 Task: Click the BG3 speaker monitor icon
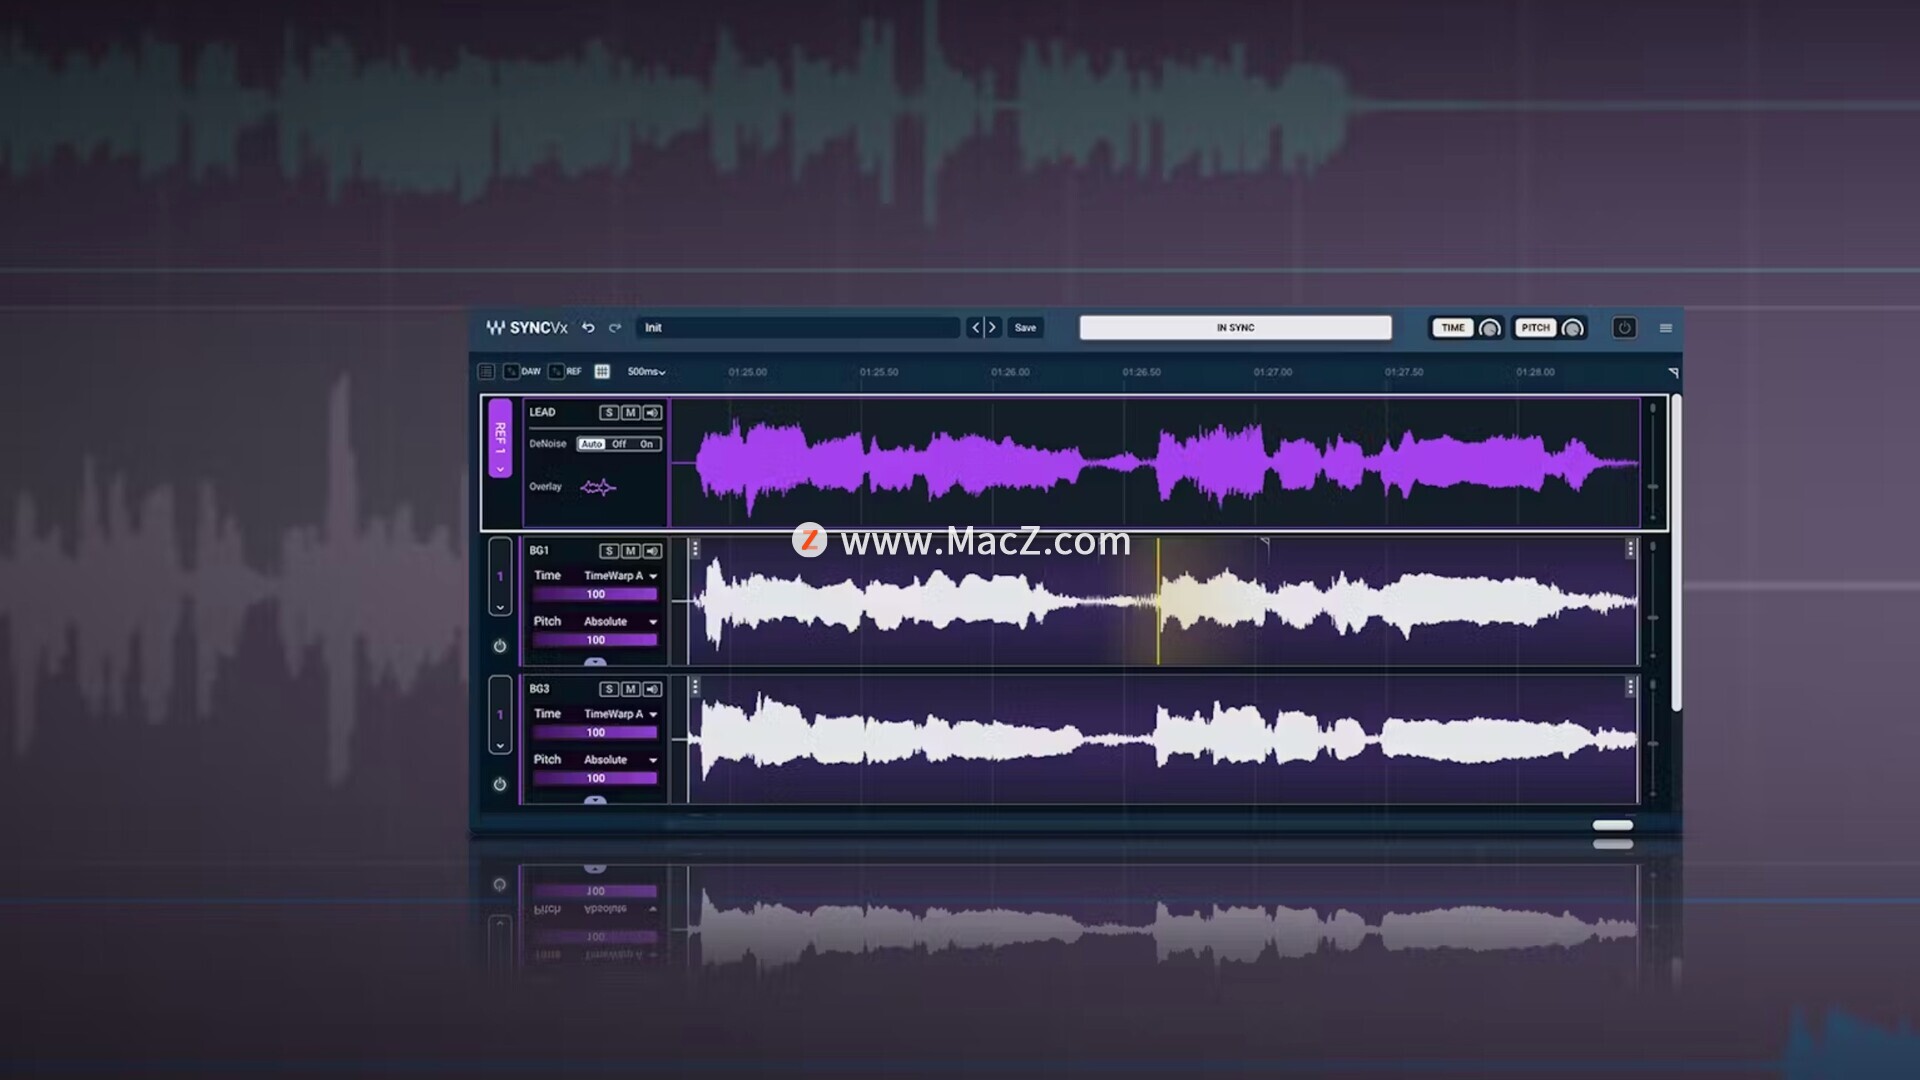[x=652, y=689]
